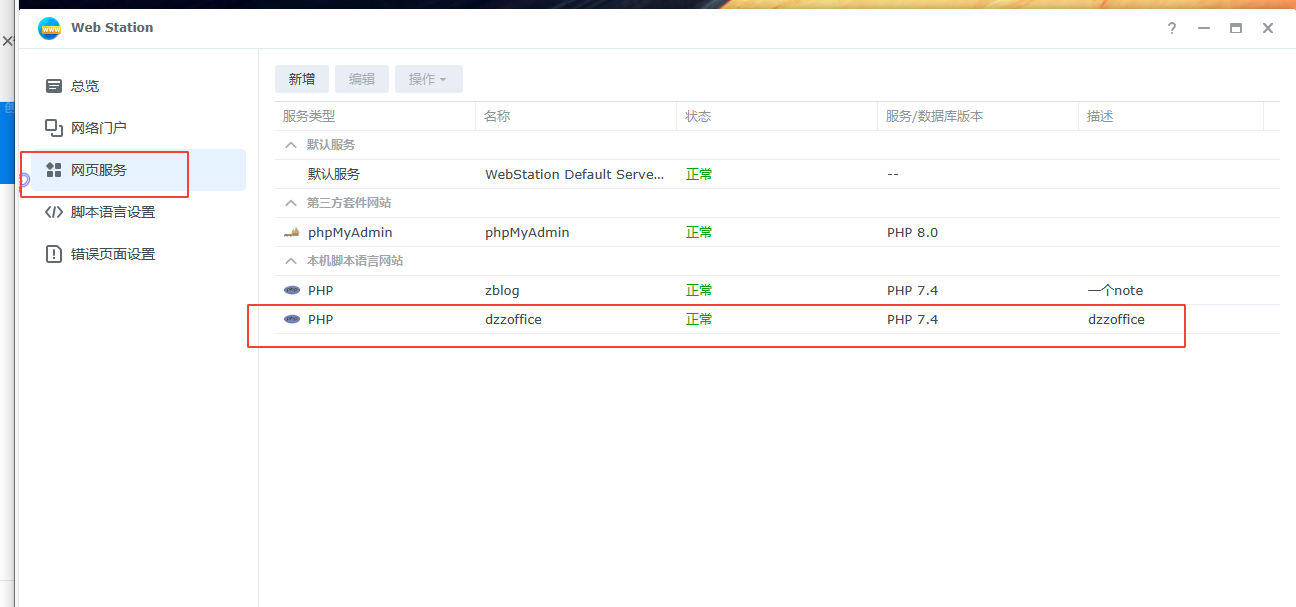Click the 错误页面设置 warning icon in sidebar
The height and width of the screenshot is (607, 1296).
(54, 254)
